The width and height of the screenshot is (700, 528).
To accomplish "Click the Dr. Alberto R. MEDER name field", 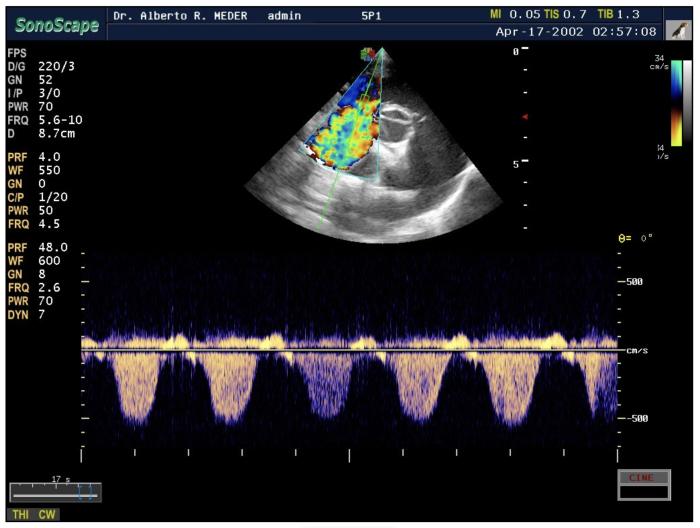I will [x=183, y=16].
